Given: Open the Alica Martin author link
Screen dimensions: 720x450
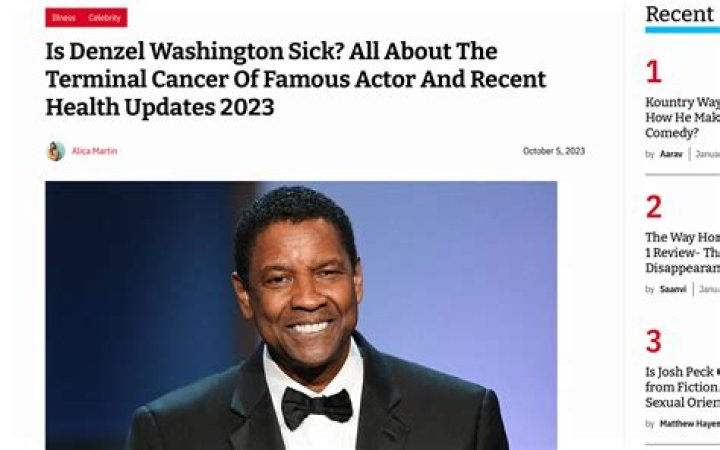Looking at the screenshot, I should (94, 151).
